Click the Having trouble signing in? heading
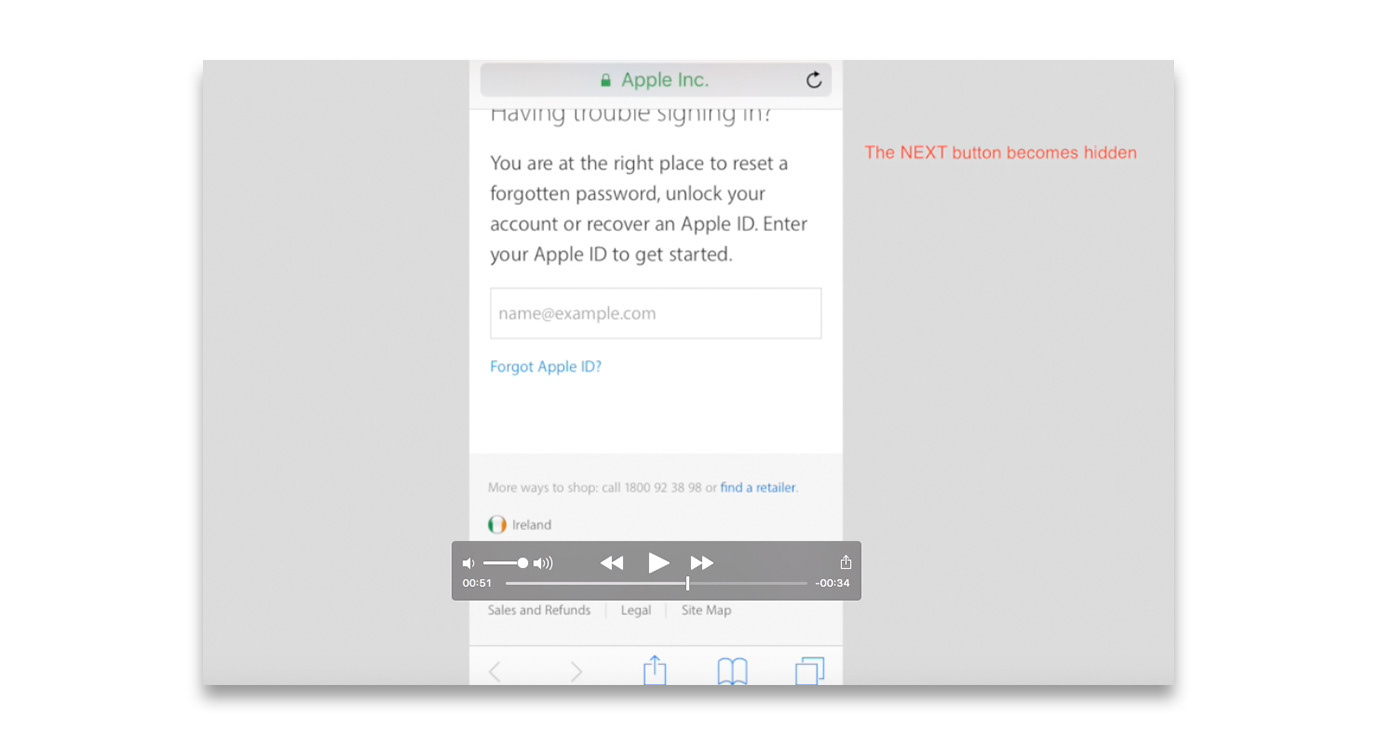 pos(631,115)
